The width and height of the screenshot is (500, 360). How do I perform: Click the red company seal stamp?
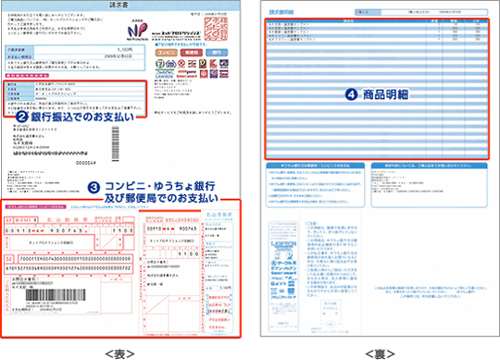coord(216,29)
